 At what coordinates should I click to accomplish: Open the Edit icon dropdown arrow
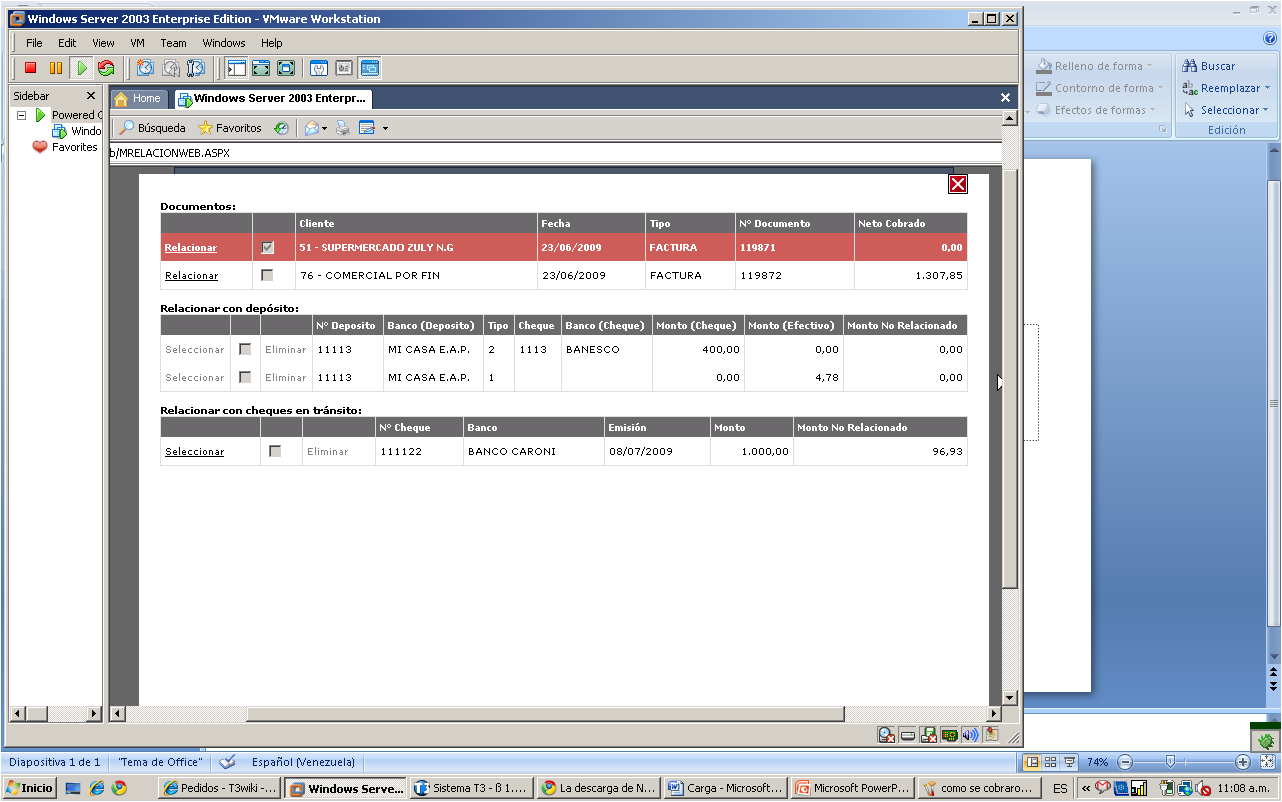(x=385, y=129)
